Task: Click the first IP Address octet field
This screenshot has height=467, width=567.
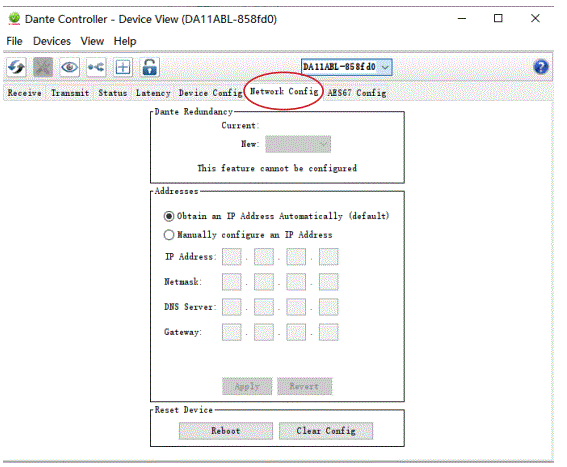Action: (x=231, y=257)
